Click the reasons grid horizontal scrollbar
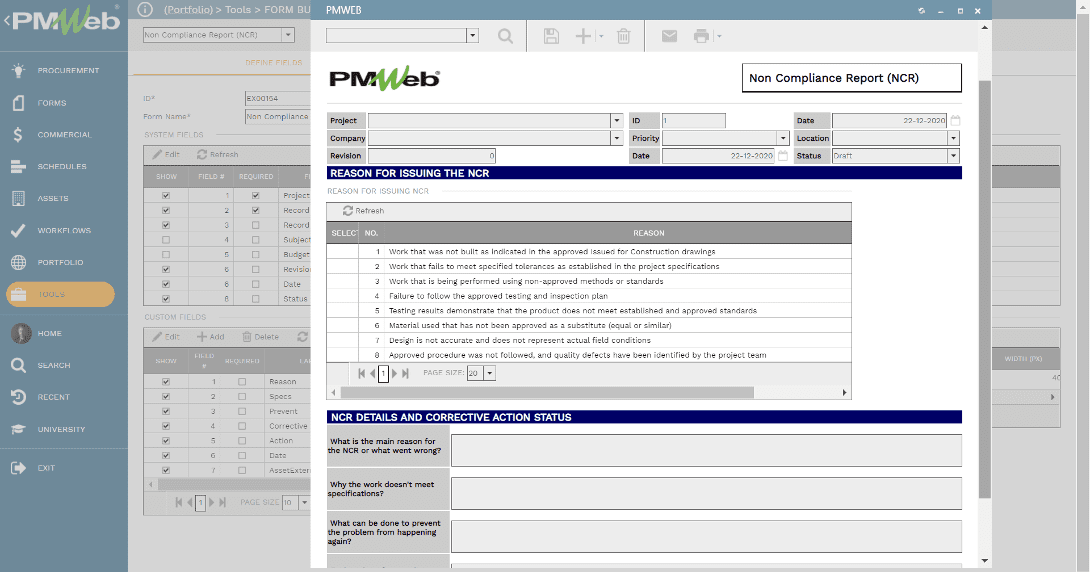This screenshot has width=1091, height=572. (x=546, y=392)
